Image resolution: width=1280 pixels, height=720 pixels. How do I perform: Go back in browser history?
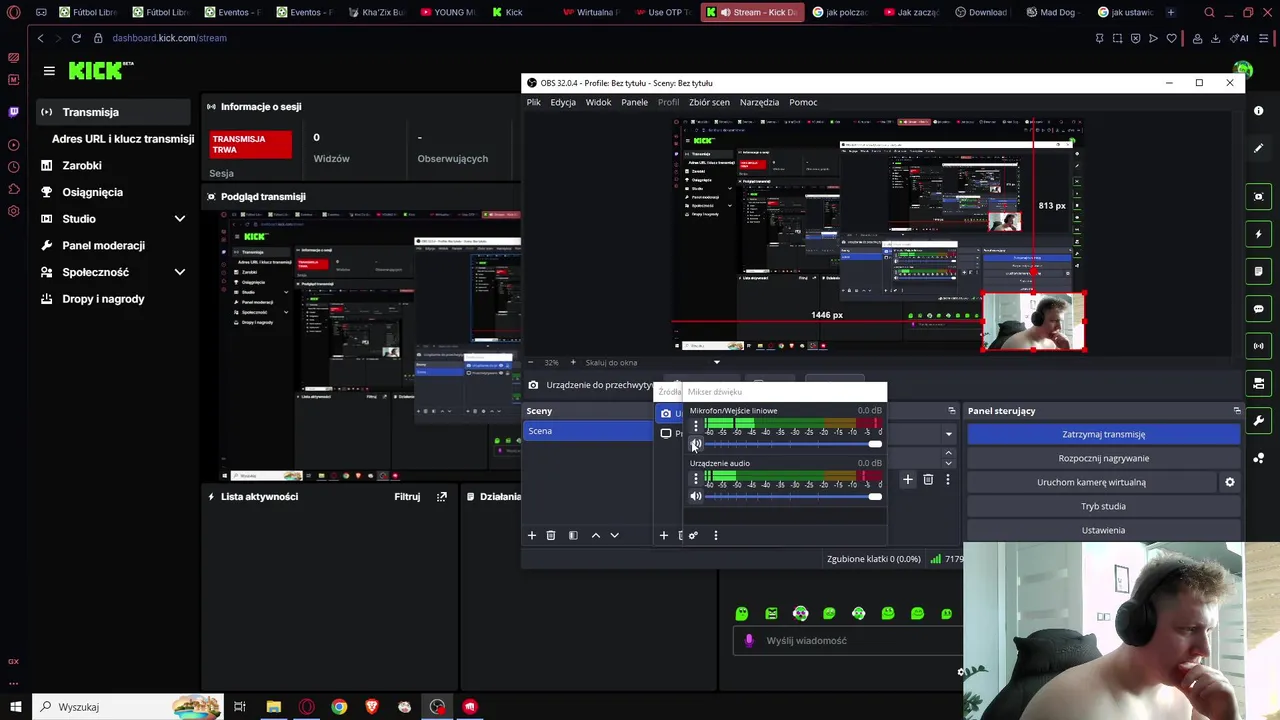40,38
